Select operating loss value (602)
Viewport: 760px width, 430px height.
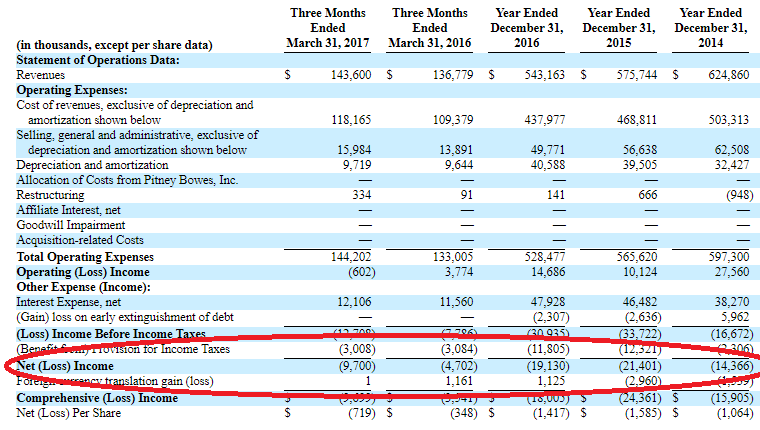(x=362, y=272)
